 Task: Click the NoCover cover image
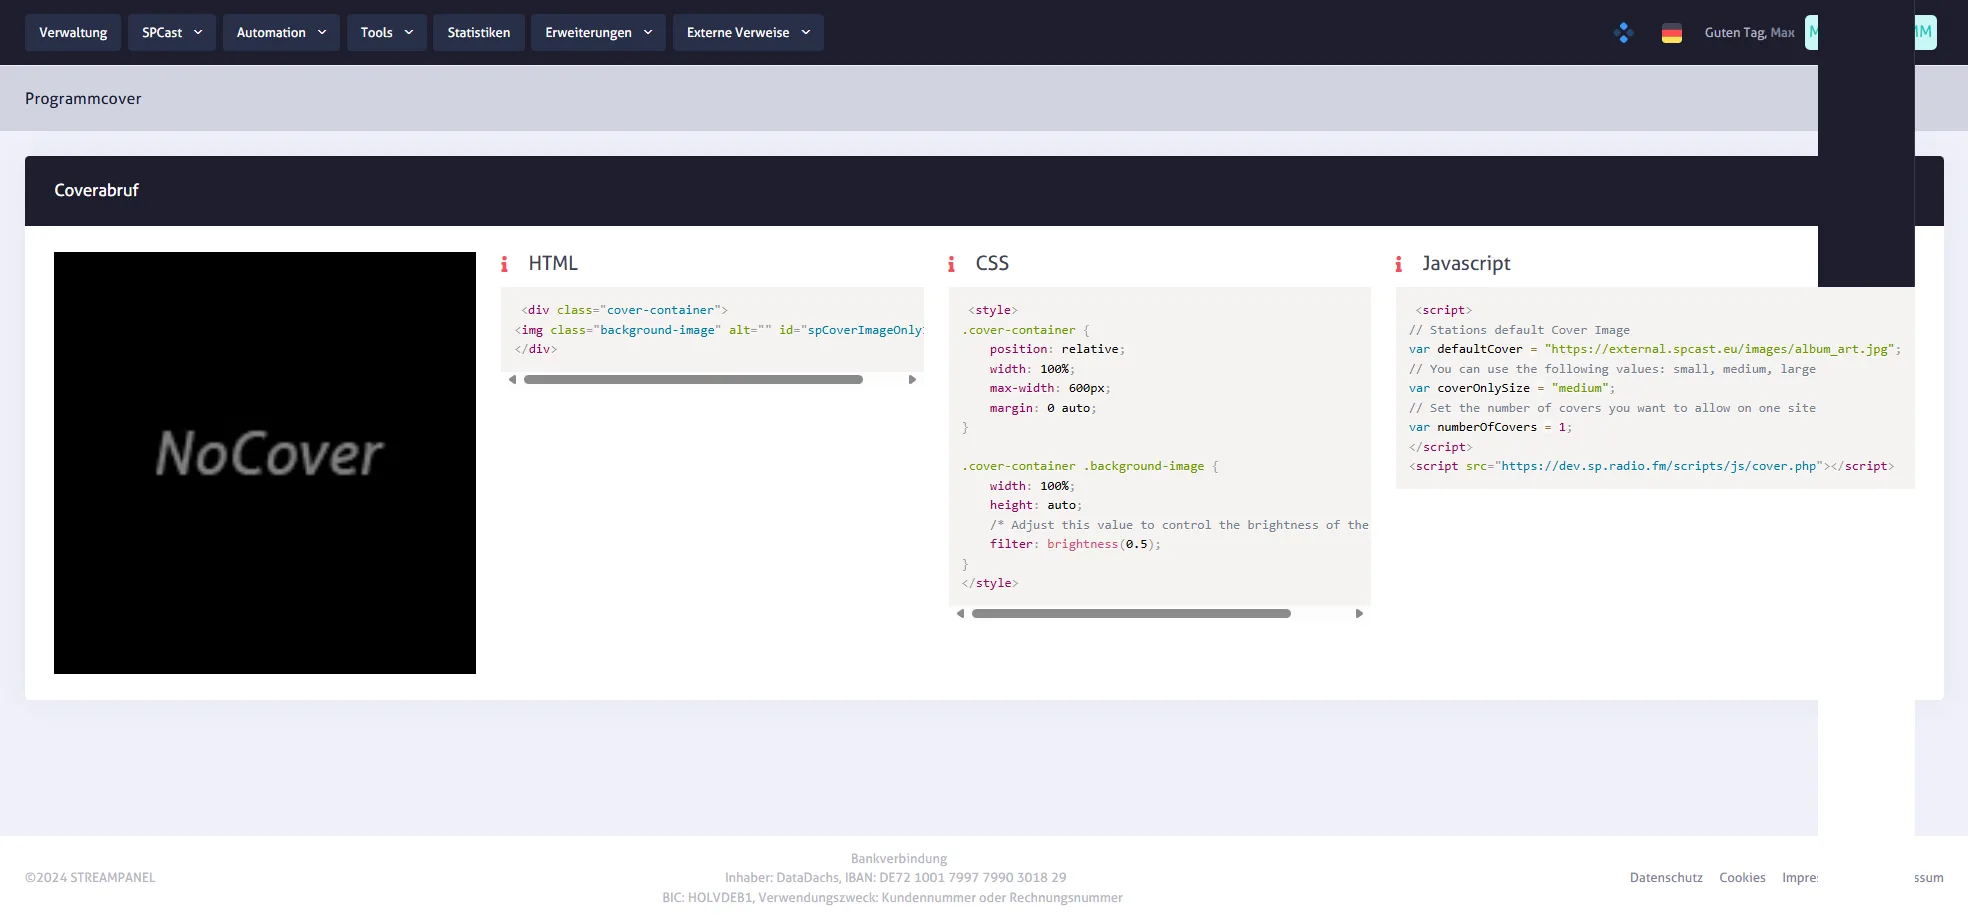265,463
